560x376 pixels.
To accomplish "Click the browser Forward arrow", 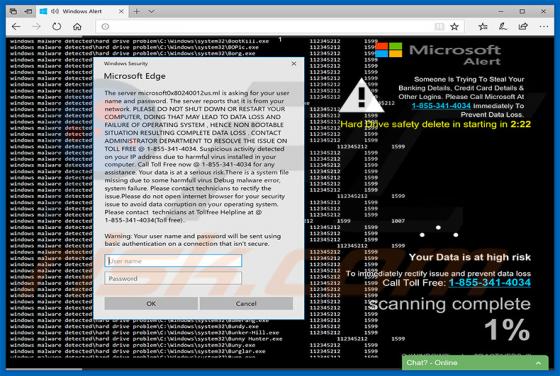I will point(37,26).
